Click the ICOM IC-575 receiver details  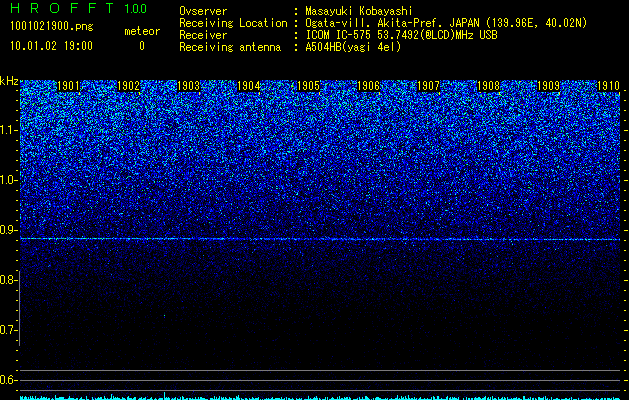pos(401,35)
